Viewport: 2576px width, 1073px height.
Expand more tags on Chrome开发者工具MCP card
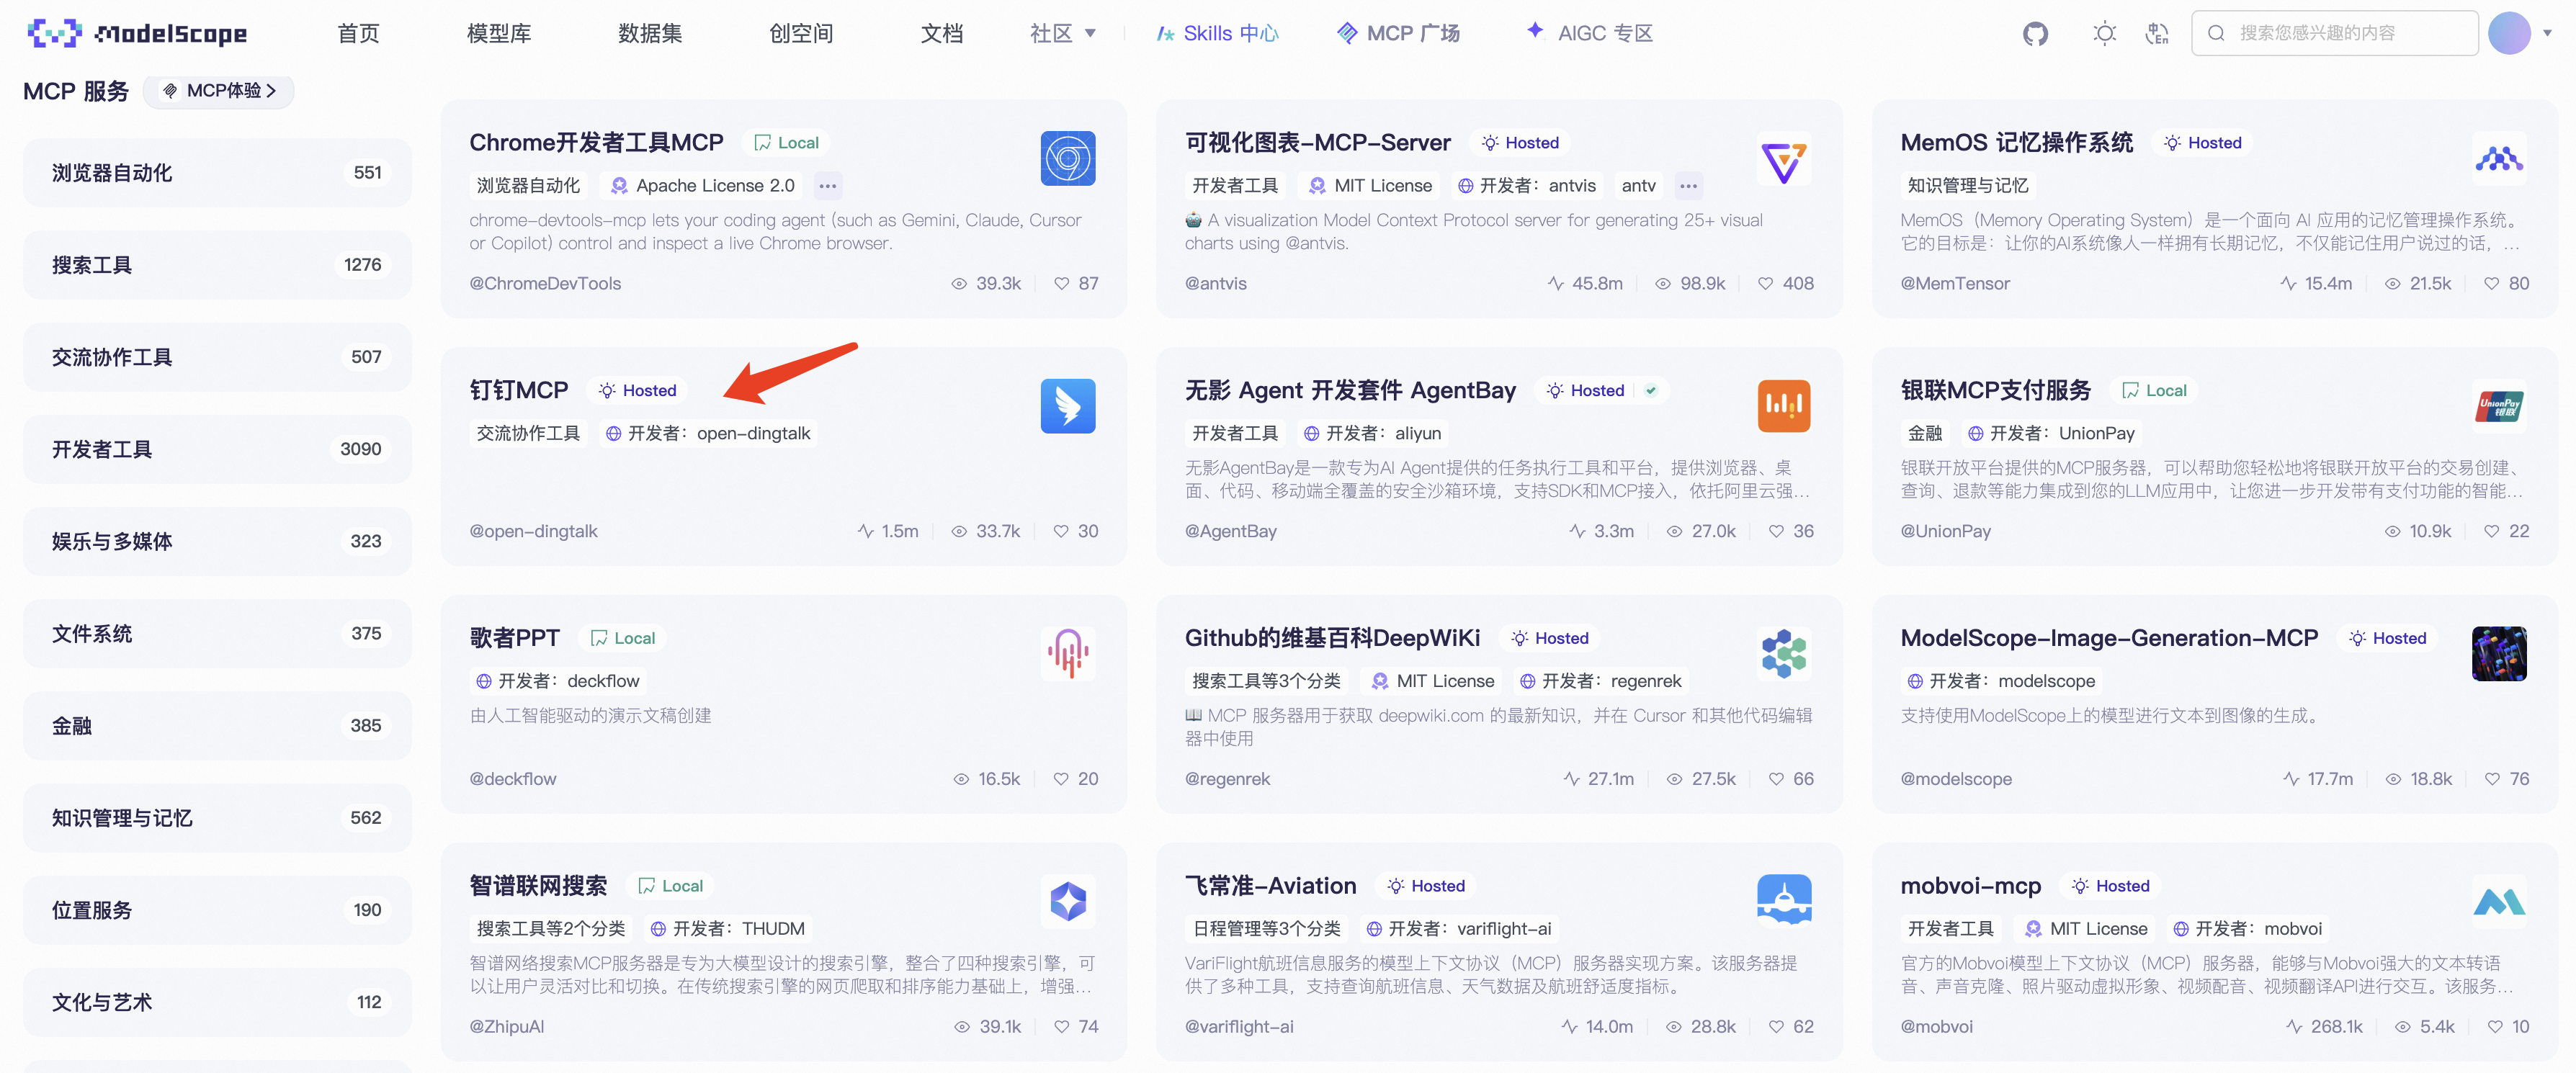827,186
